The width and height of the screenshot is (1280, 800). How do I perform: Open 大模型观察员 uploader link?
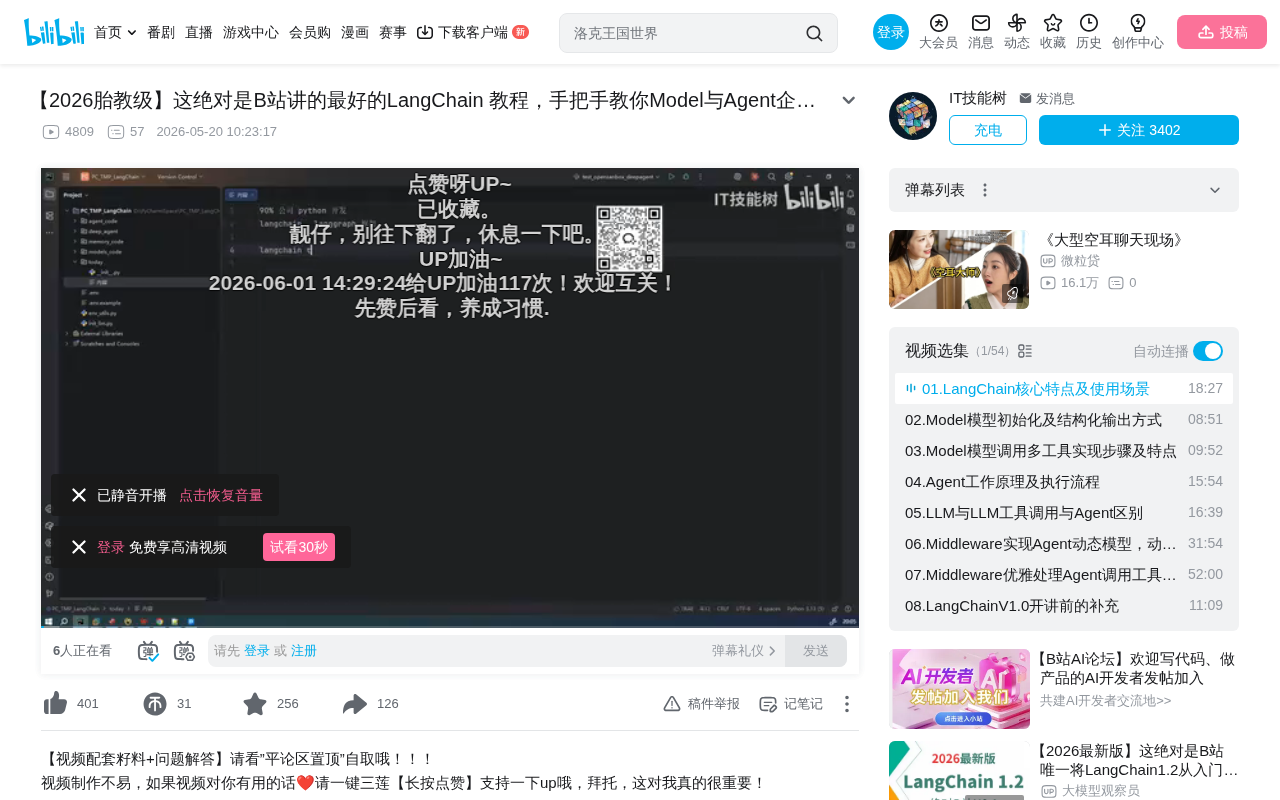coord(1100,791)
